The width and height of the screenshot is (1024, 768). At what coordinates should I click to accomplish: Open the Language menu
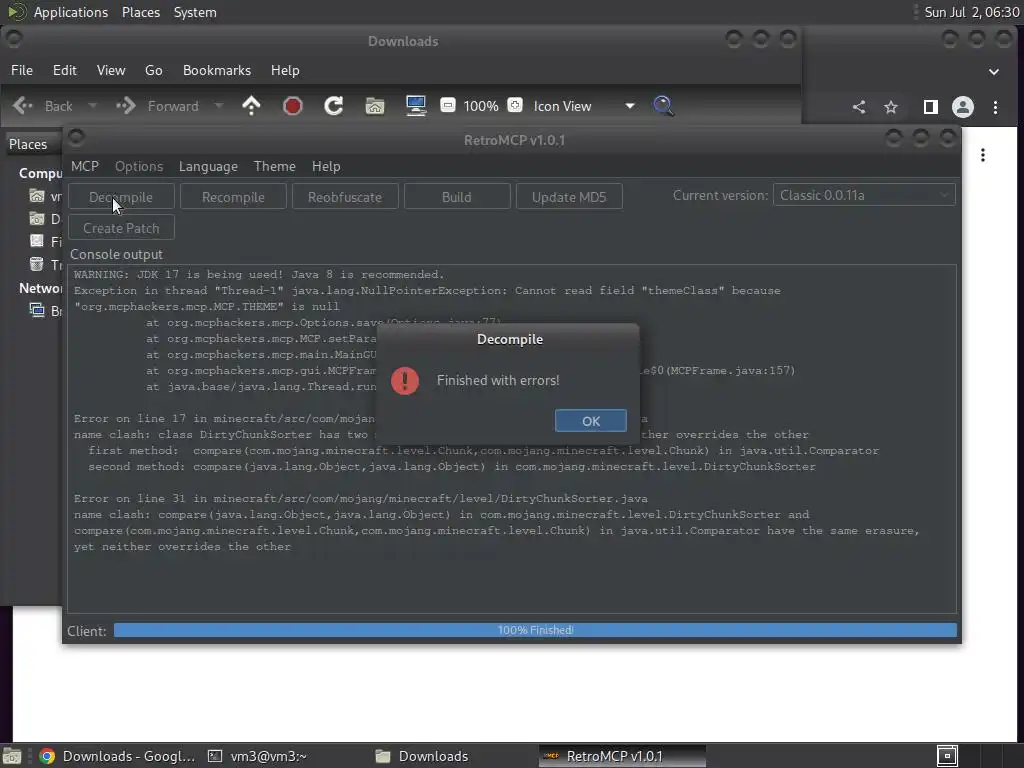(208, 166)
